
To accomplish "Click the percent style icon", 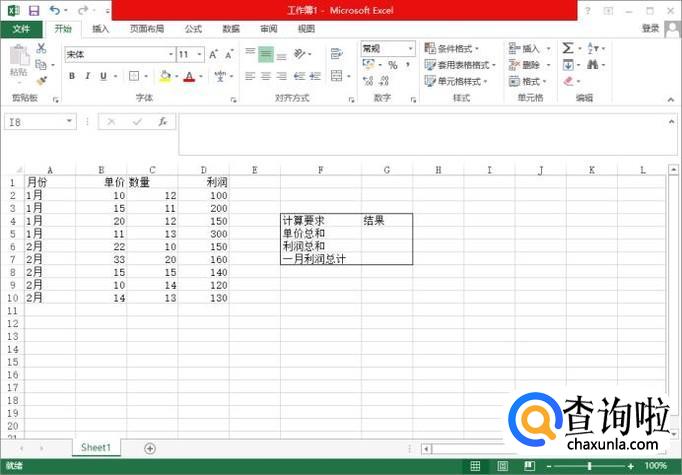I will (x=393, y=65).
